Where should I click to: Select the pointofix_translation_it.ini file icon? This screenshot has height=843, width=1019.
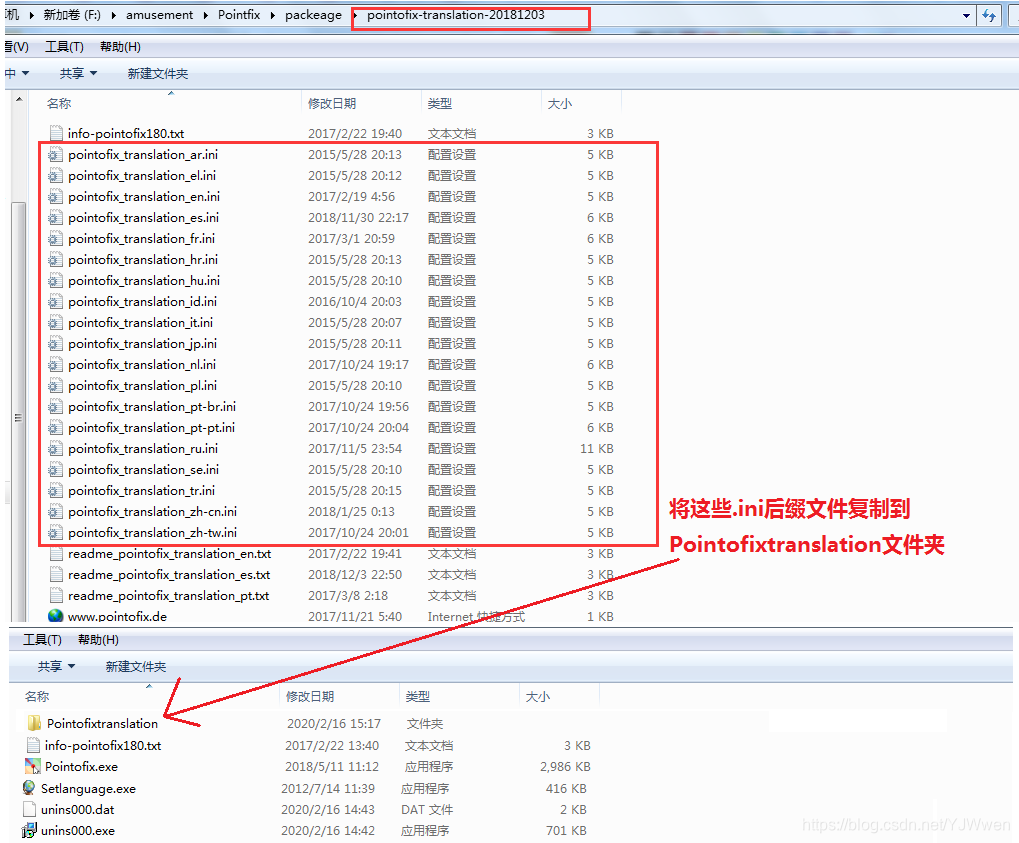point(56,322)
